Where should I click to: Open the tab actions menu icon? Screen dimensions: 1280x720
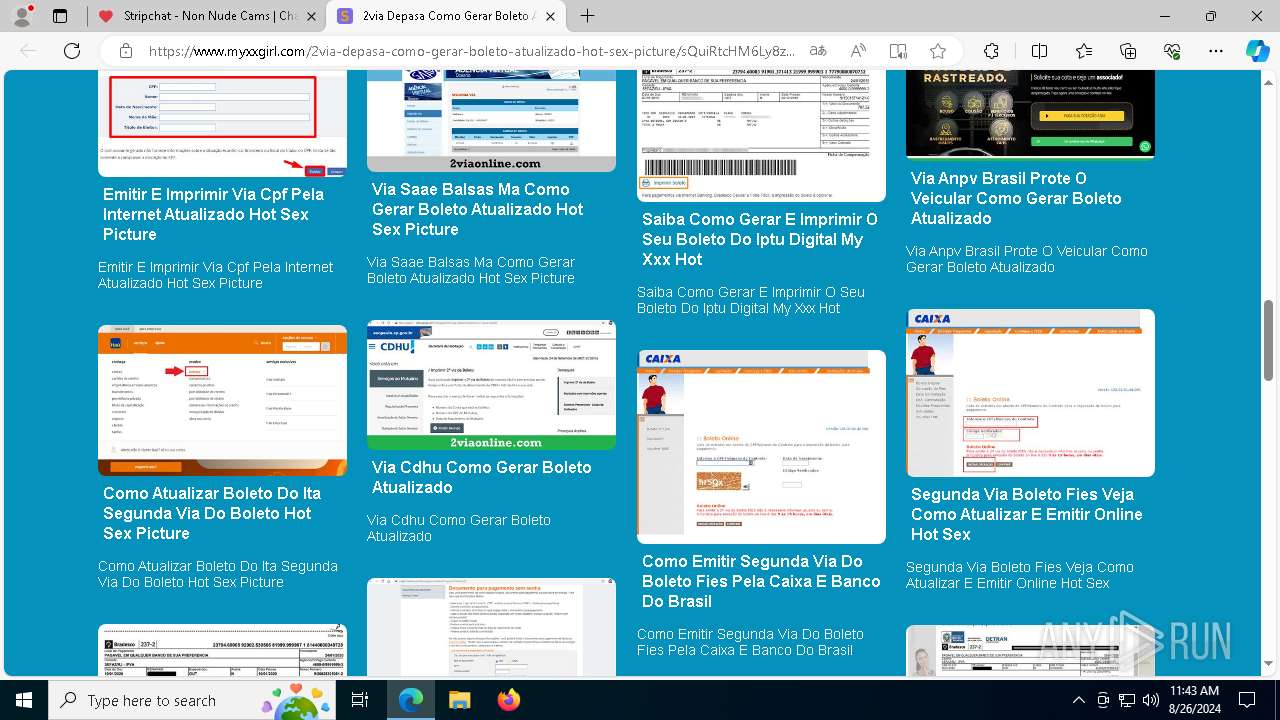click(x=60, y=16)
